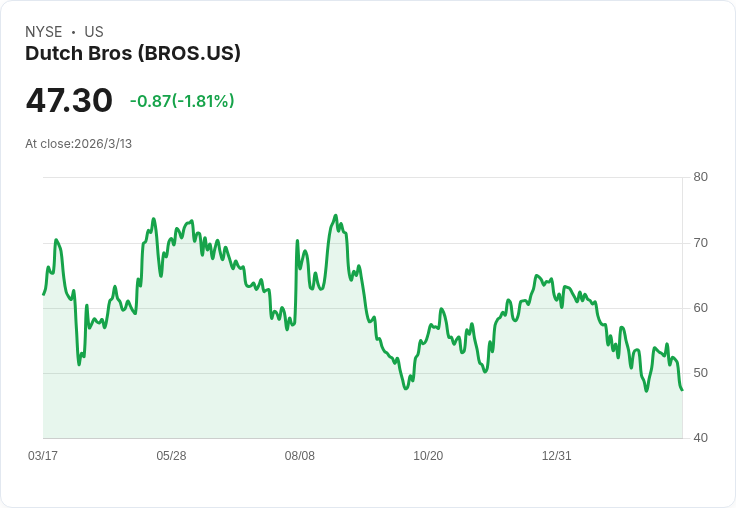
Task: Click the Dutch Bros (BROS.US) title
Action: [133, 54]
